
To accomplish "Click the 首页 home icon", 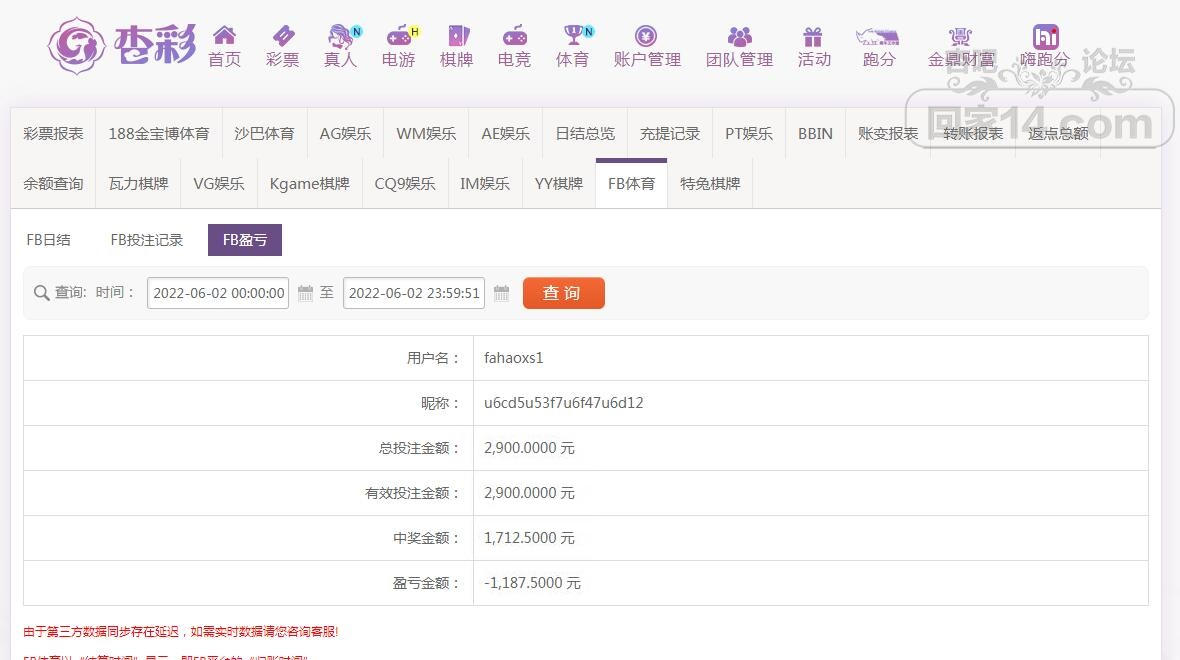I will point(224,37).
